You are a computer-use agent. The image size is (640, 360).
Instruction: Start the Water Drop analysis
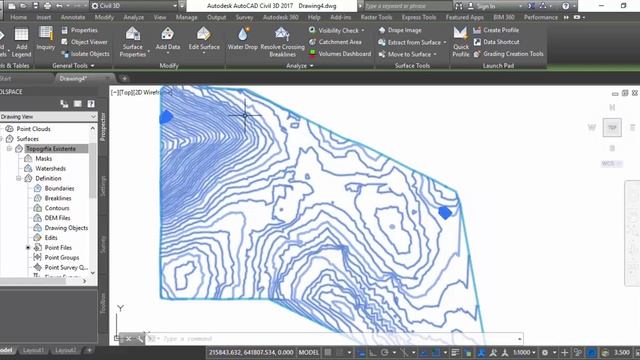[242, 39]
